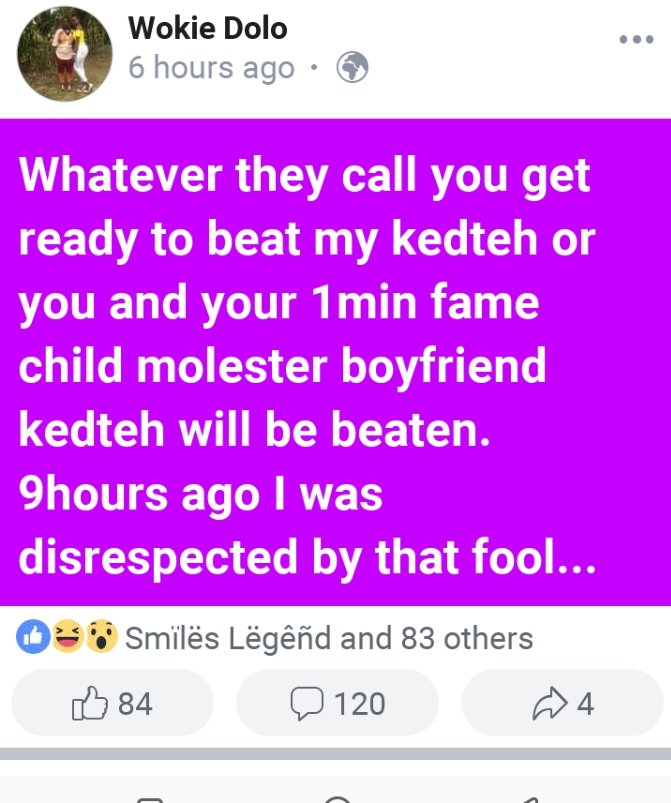This screenshot has height=803, width=671.
Task: View Smïlës Lëgêñd and 83 others reactions
Action: click(x=328, y=638)
